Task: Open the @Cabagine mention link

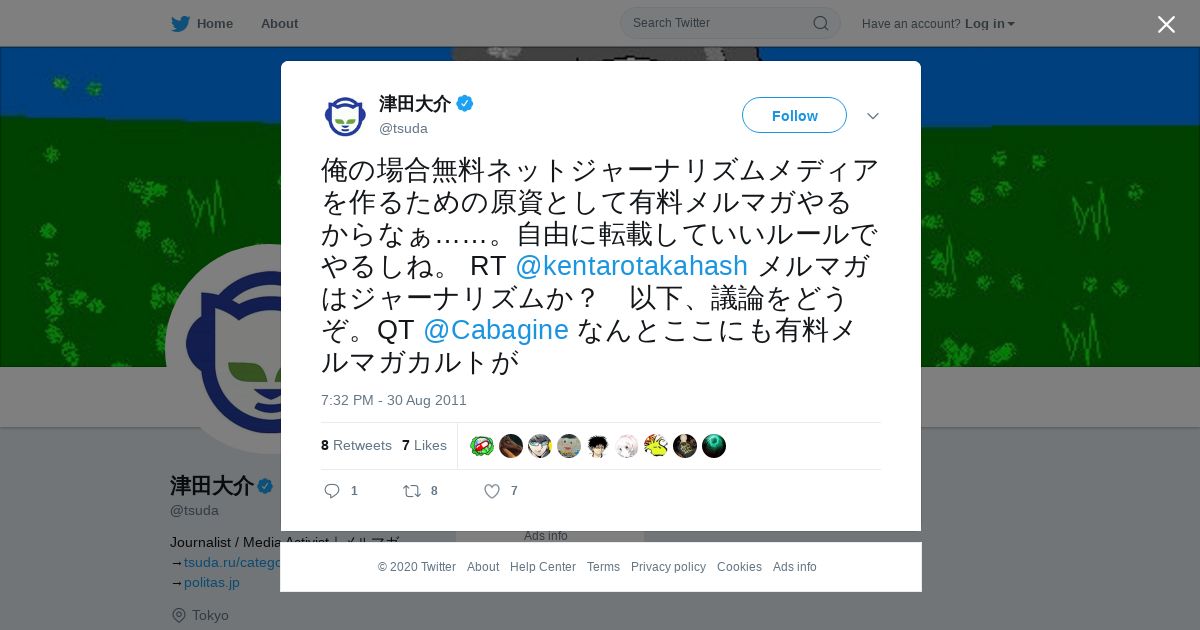Action: point(496,330)
